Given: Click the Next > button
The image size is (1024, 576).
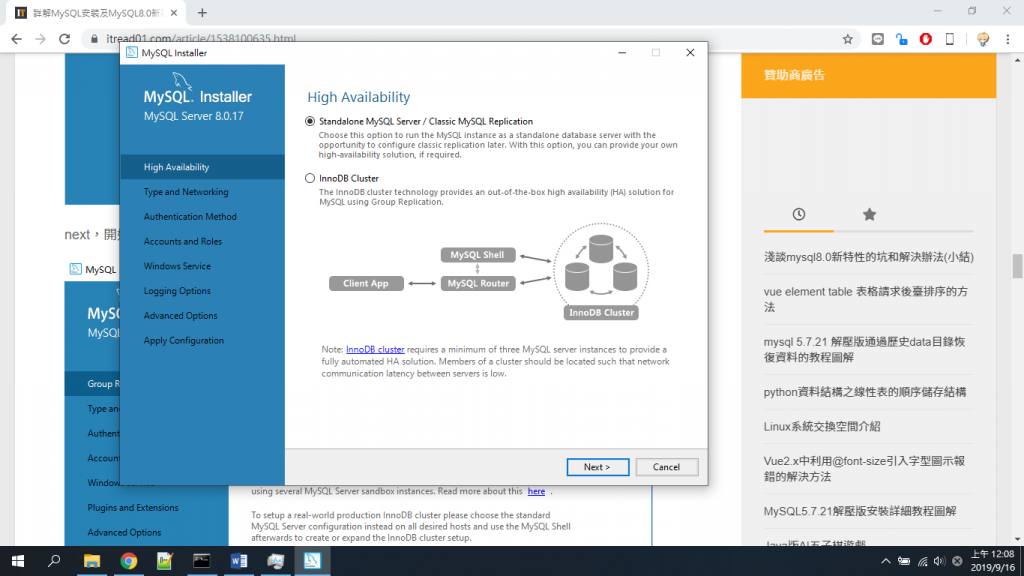Looking at the screenshot, I should pos(598,467).
